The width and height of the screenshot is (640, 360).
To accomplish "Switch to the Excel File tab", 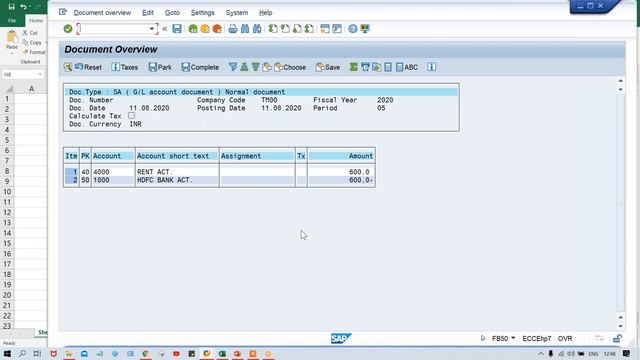I will (x=12, y=20).
